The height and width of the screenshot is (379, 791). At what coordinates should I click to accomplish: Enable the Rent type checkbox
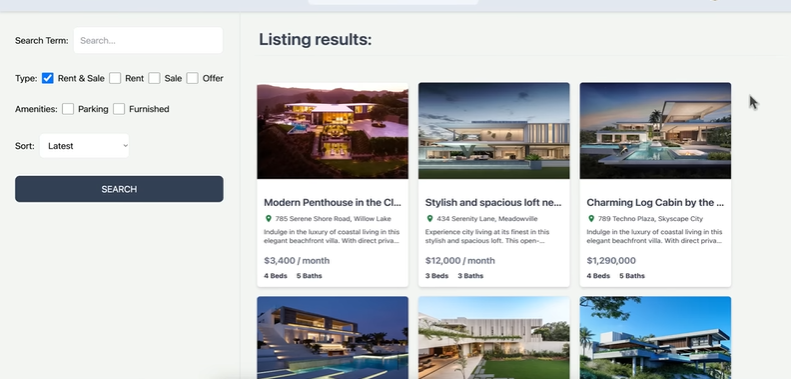tap(115, 78)
